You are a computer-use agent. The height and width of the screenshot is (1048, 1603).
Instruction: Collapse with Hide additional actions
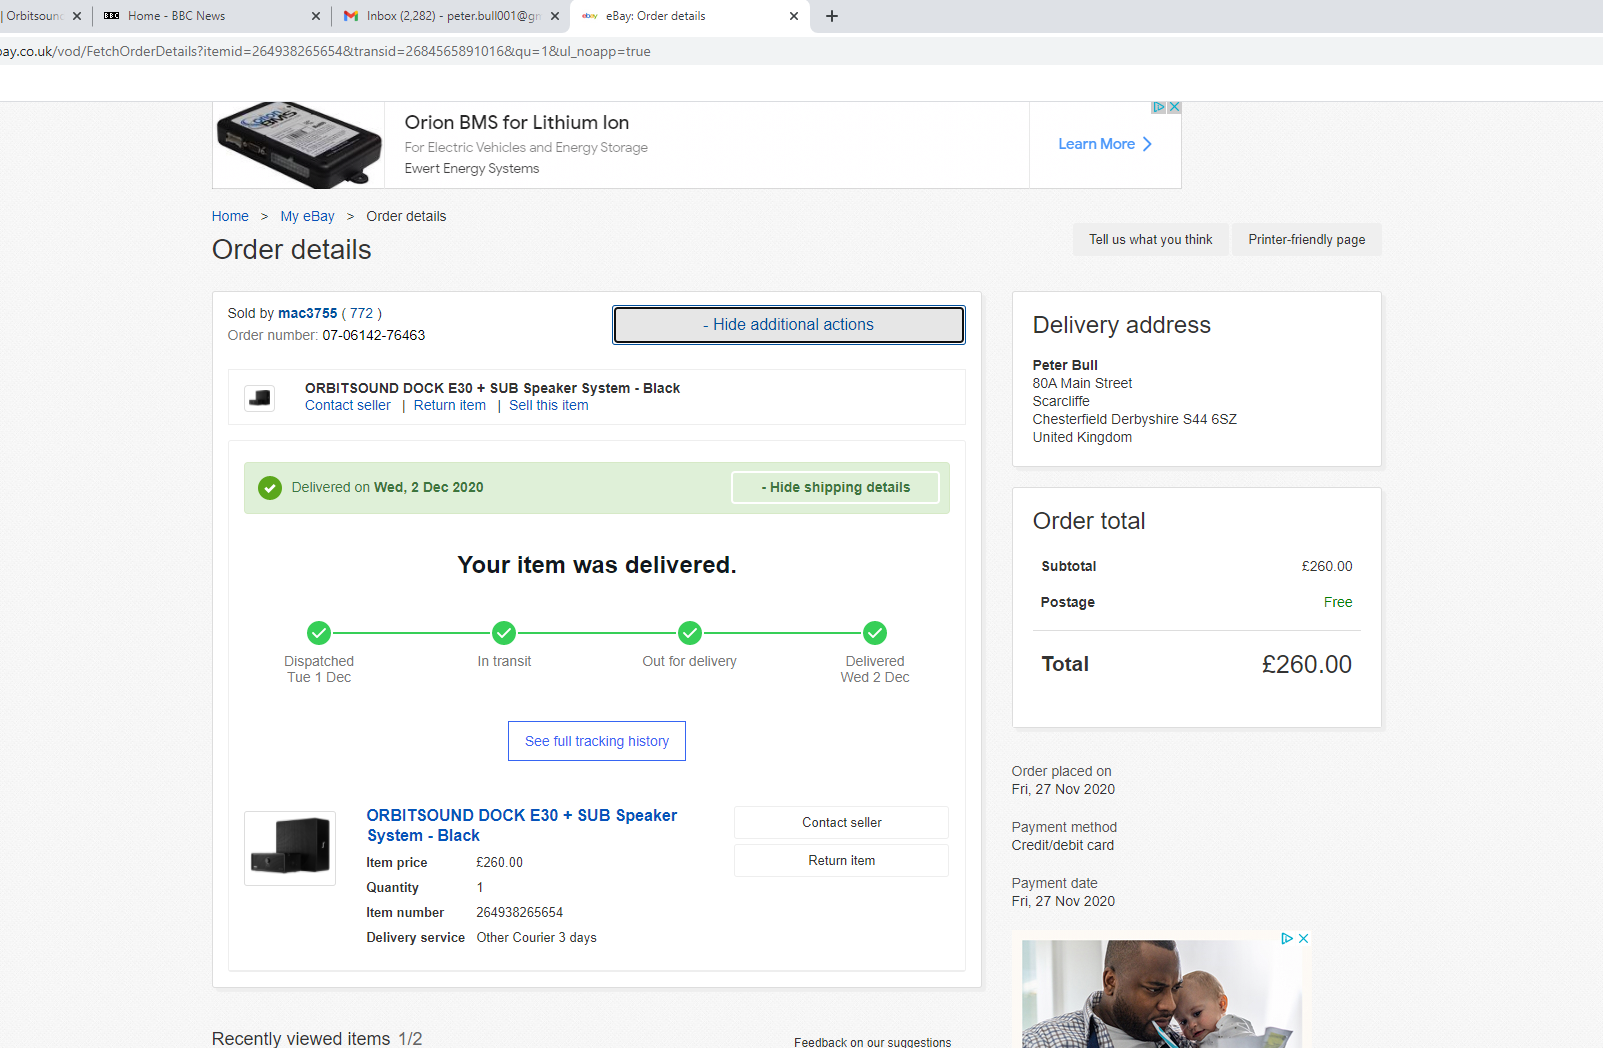click(789, 325)
